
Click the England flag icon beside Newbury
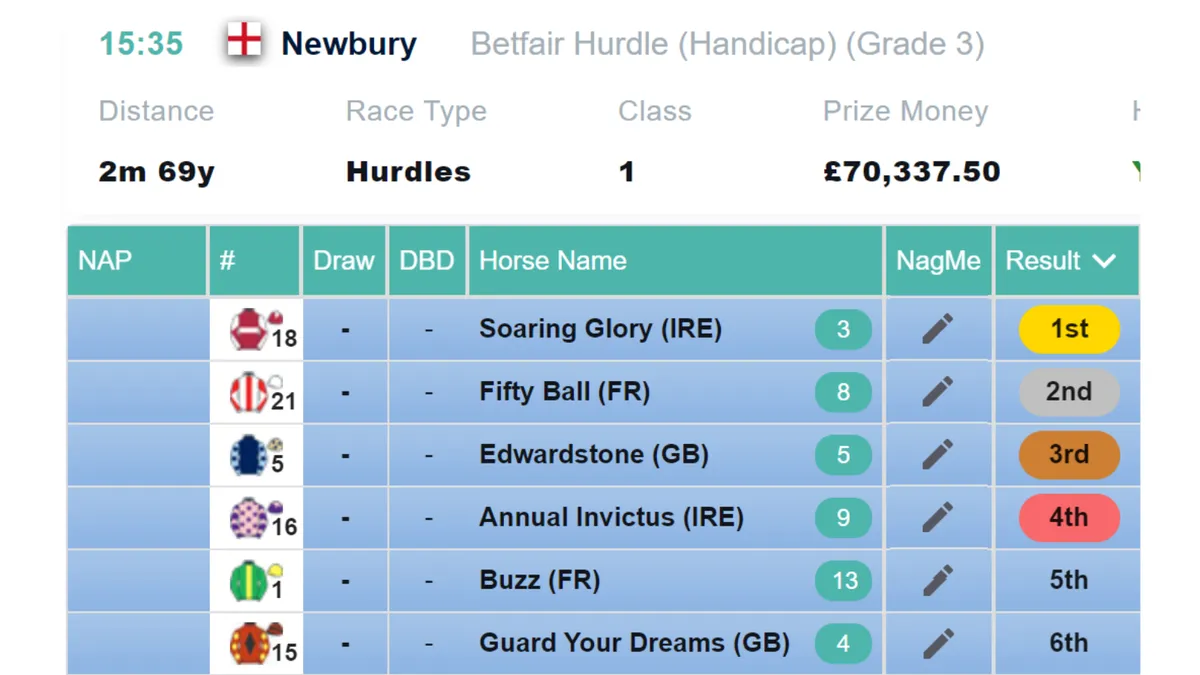pos(243,42)
